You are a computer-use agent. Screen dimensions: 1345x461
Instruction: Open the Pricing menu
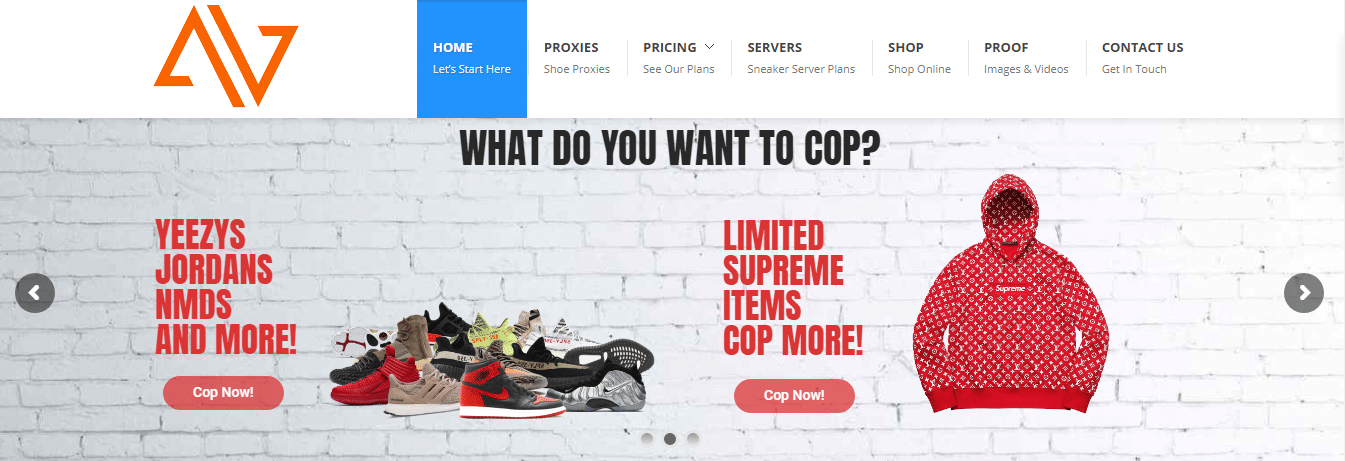pos(679,58)
